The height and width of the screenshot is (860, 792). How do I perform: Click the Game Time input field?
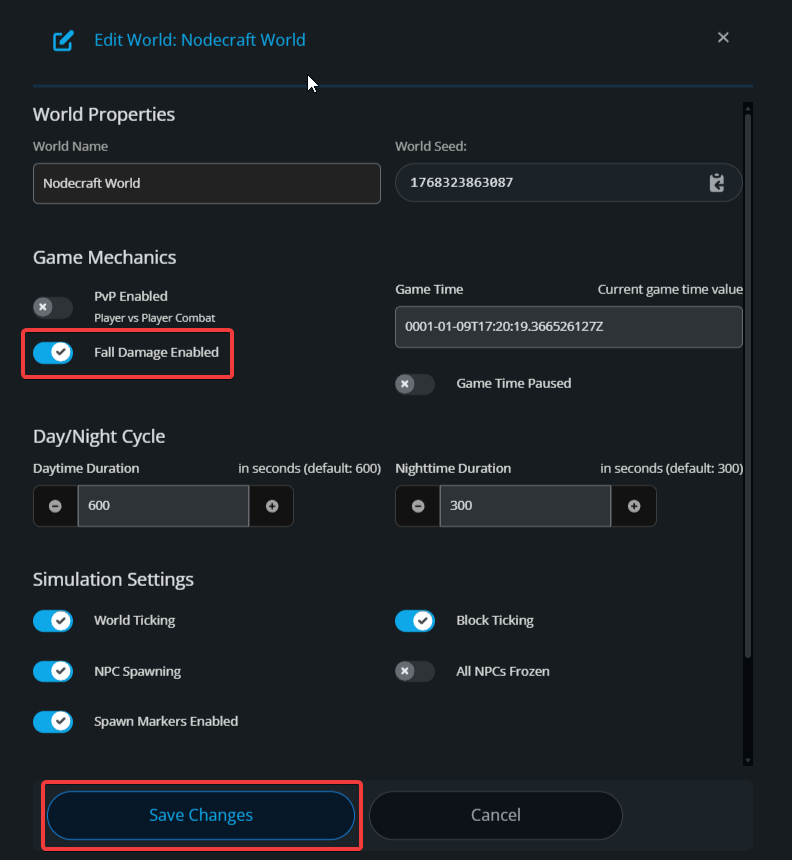pos(568,327)
